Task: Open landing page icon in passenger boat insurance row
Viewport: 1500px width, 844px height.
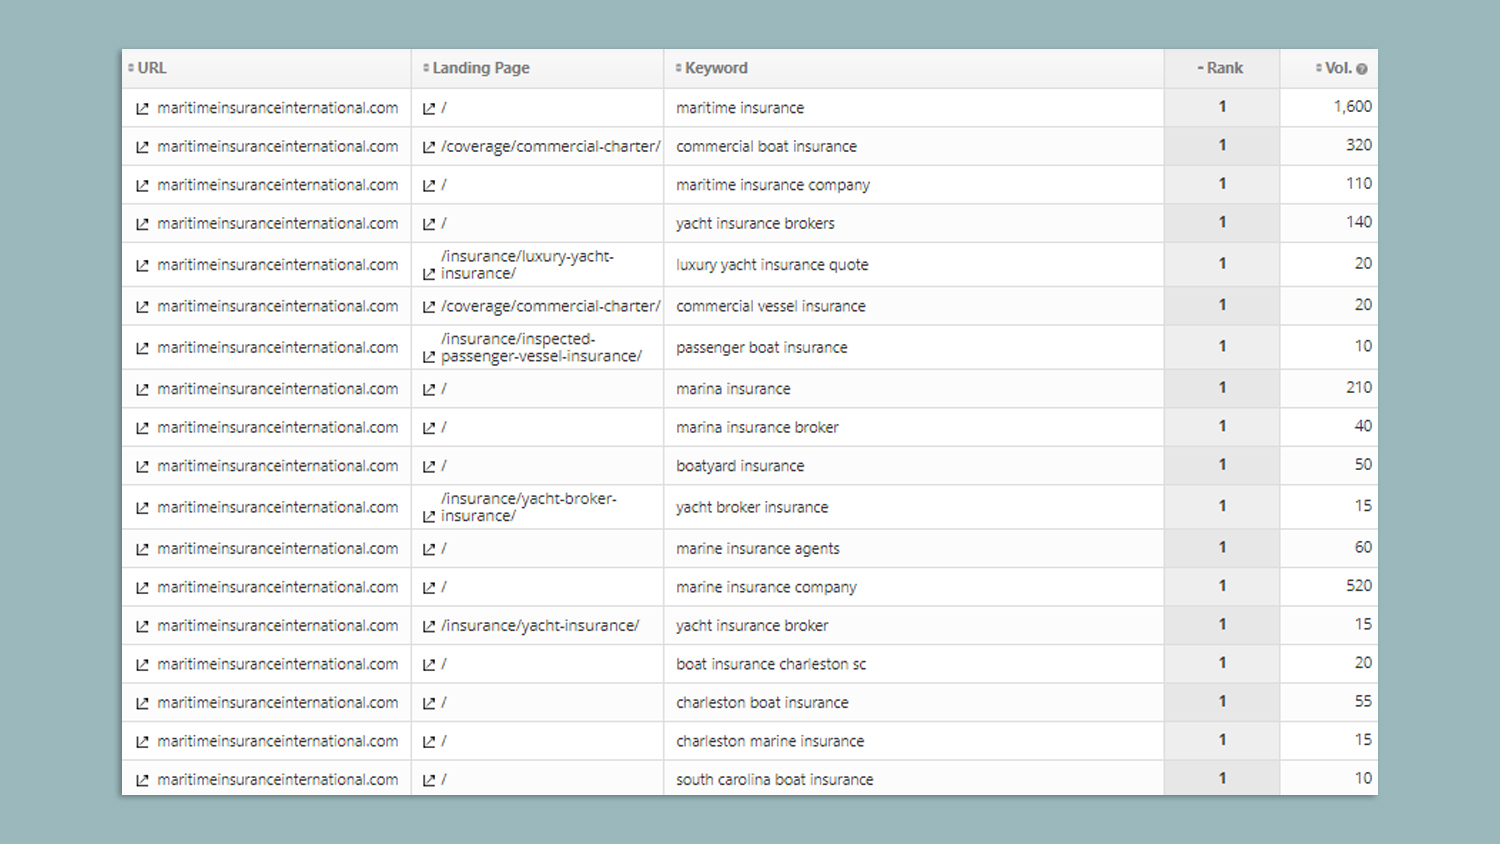Action: point(429,357)
